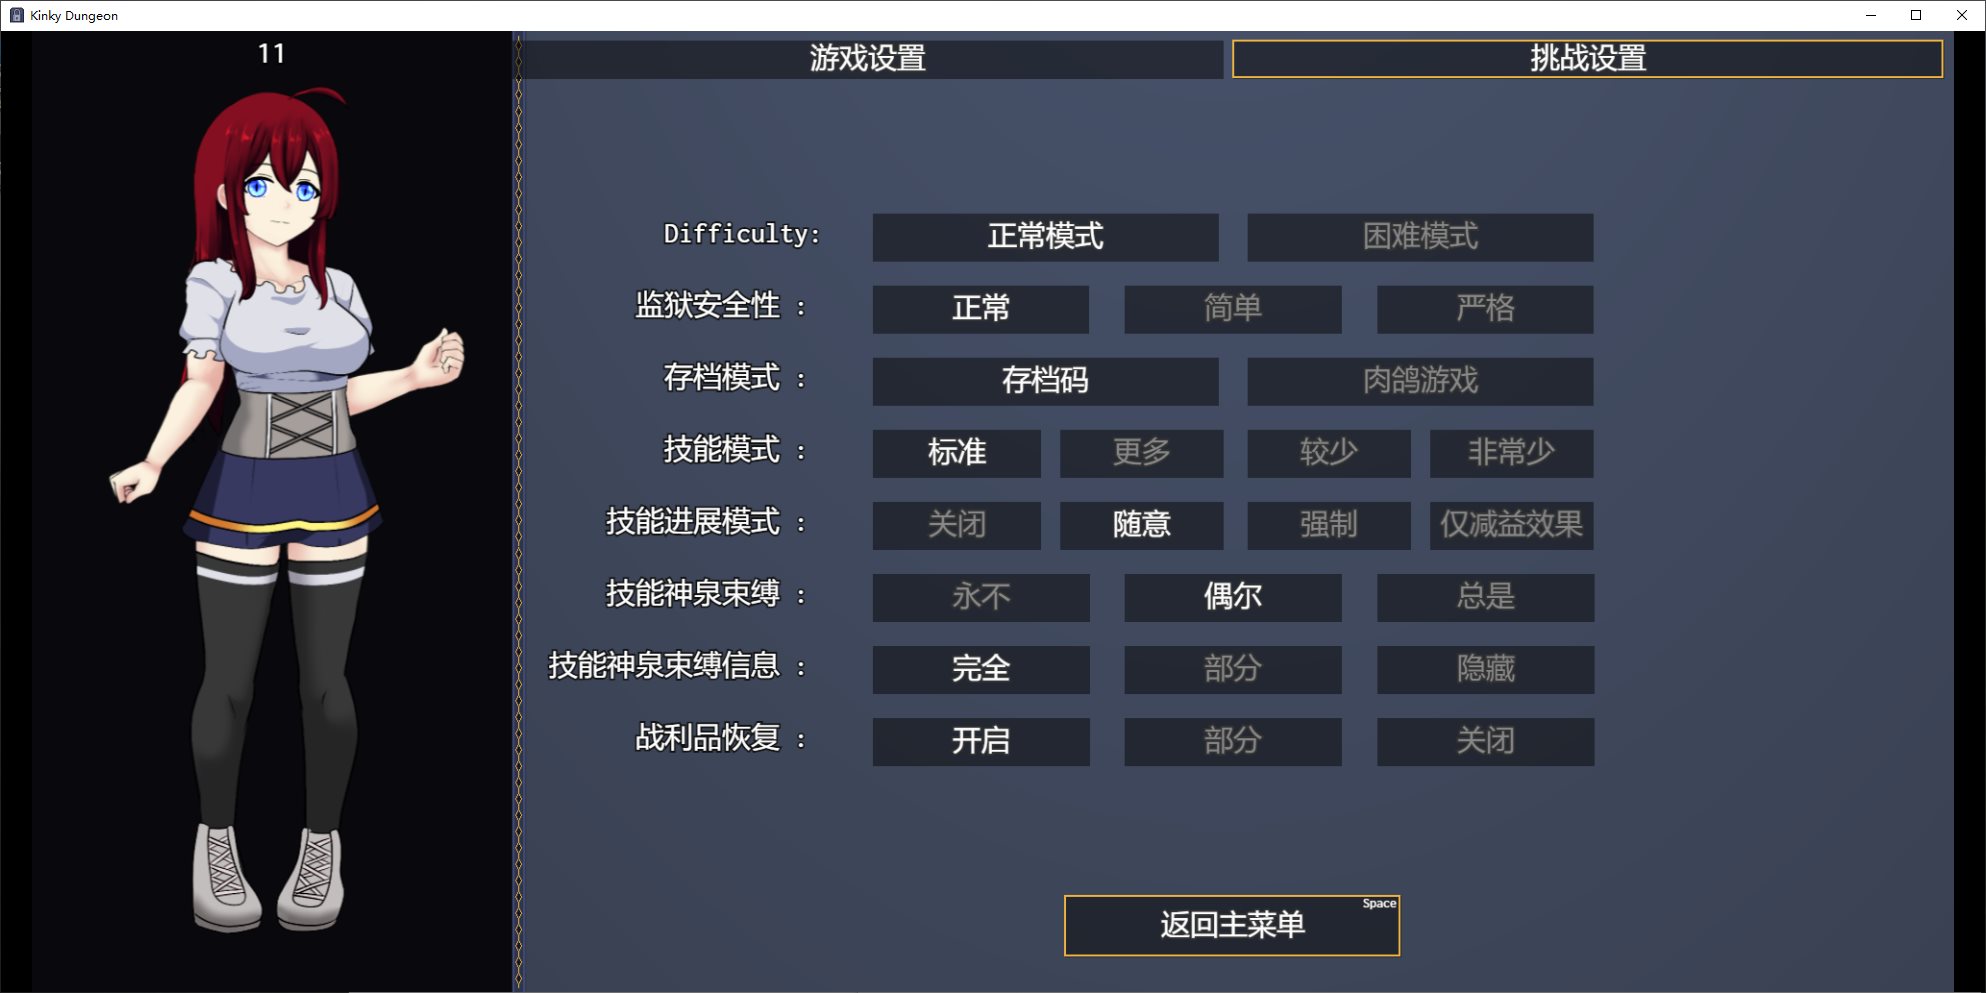Set 技能模式 to 更多
The width and height of the screenshot is (1986, 993).
[1141, 453]
